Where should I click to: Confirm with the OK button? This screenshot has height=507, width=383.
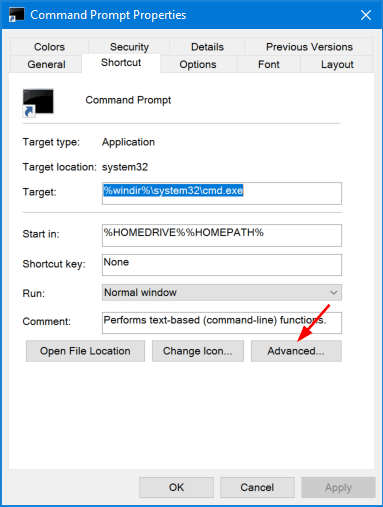click(x=176, y=487)
